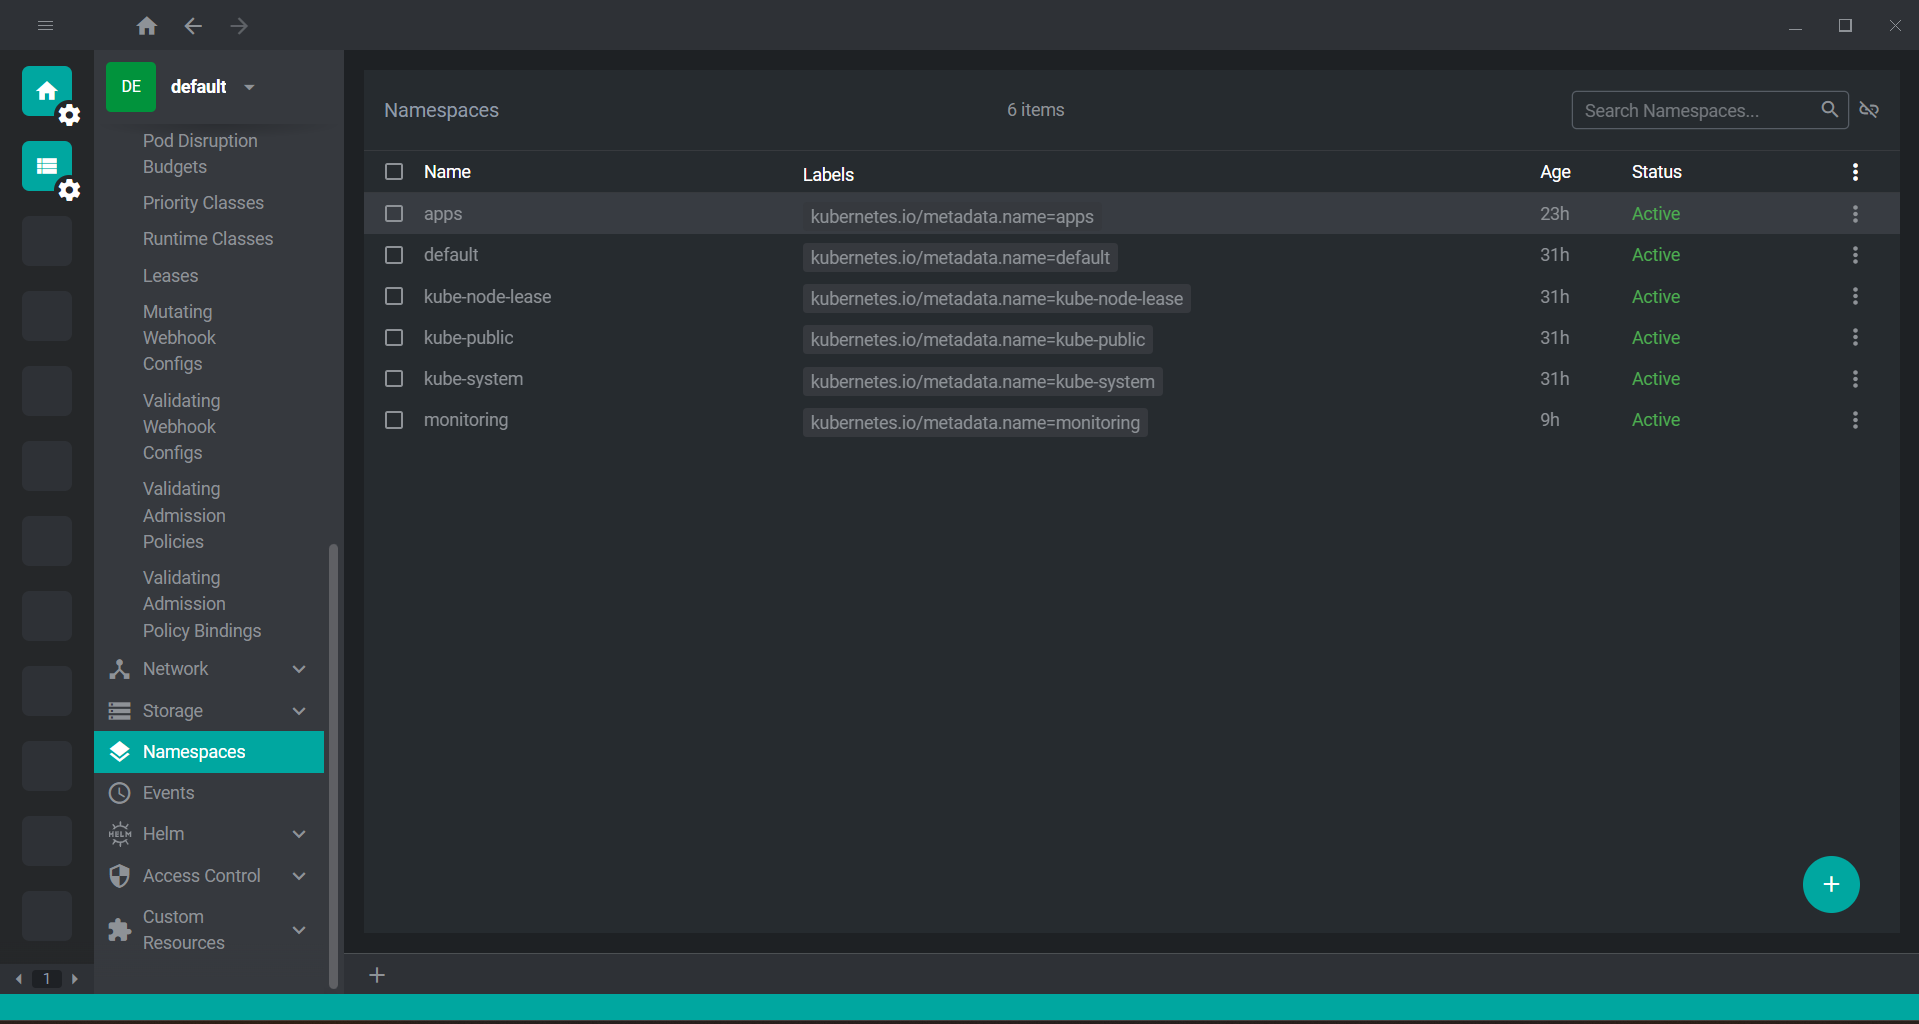Check the apps namespace checkbox
This screenshot has width=1919, height=1024.
pos(394,214)
